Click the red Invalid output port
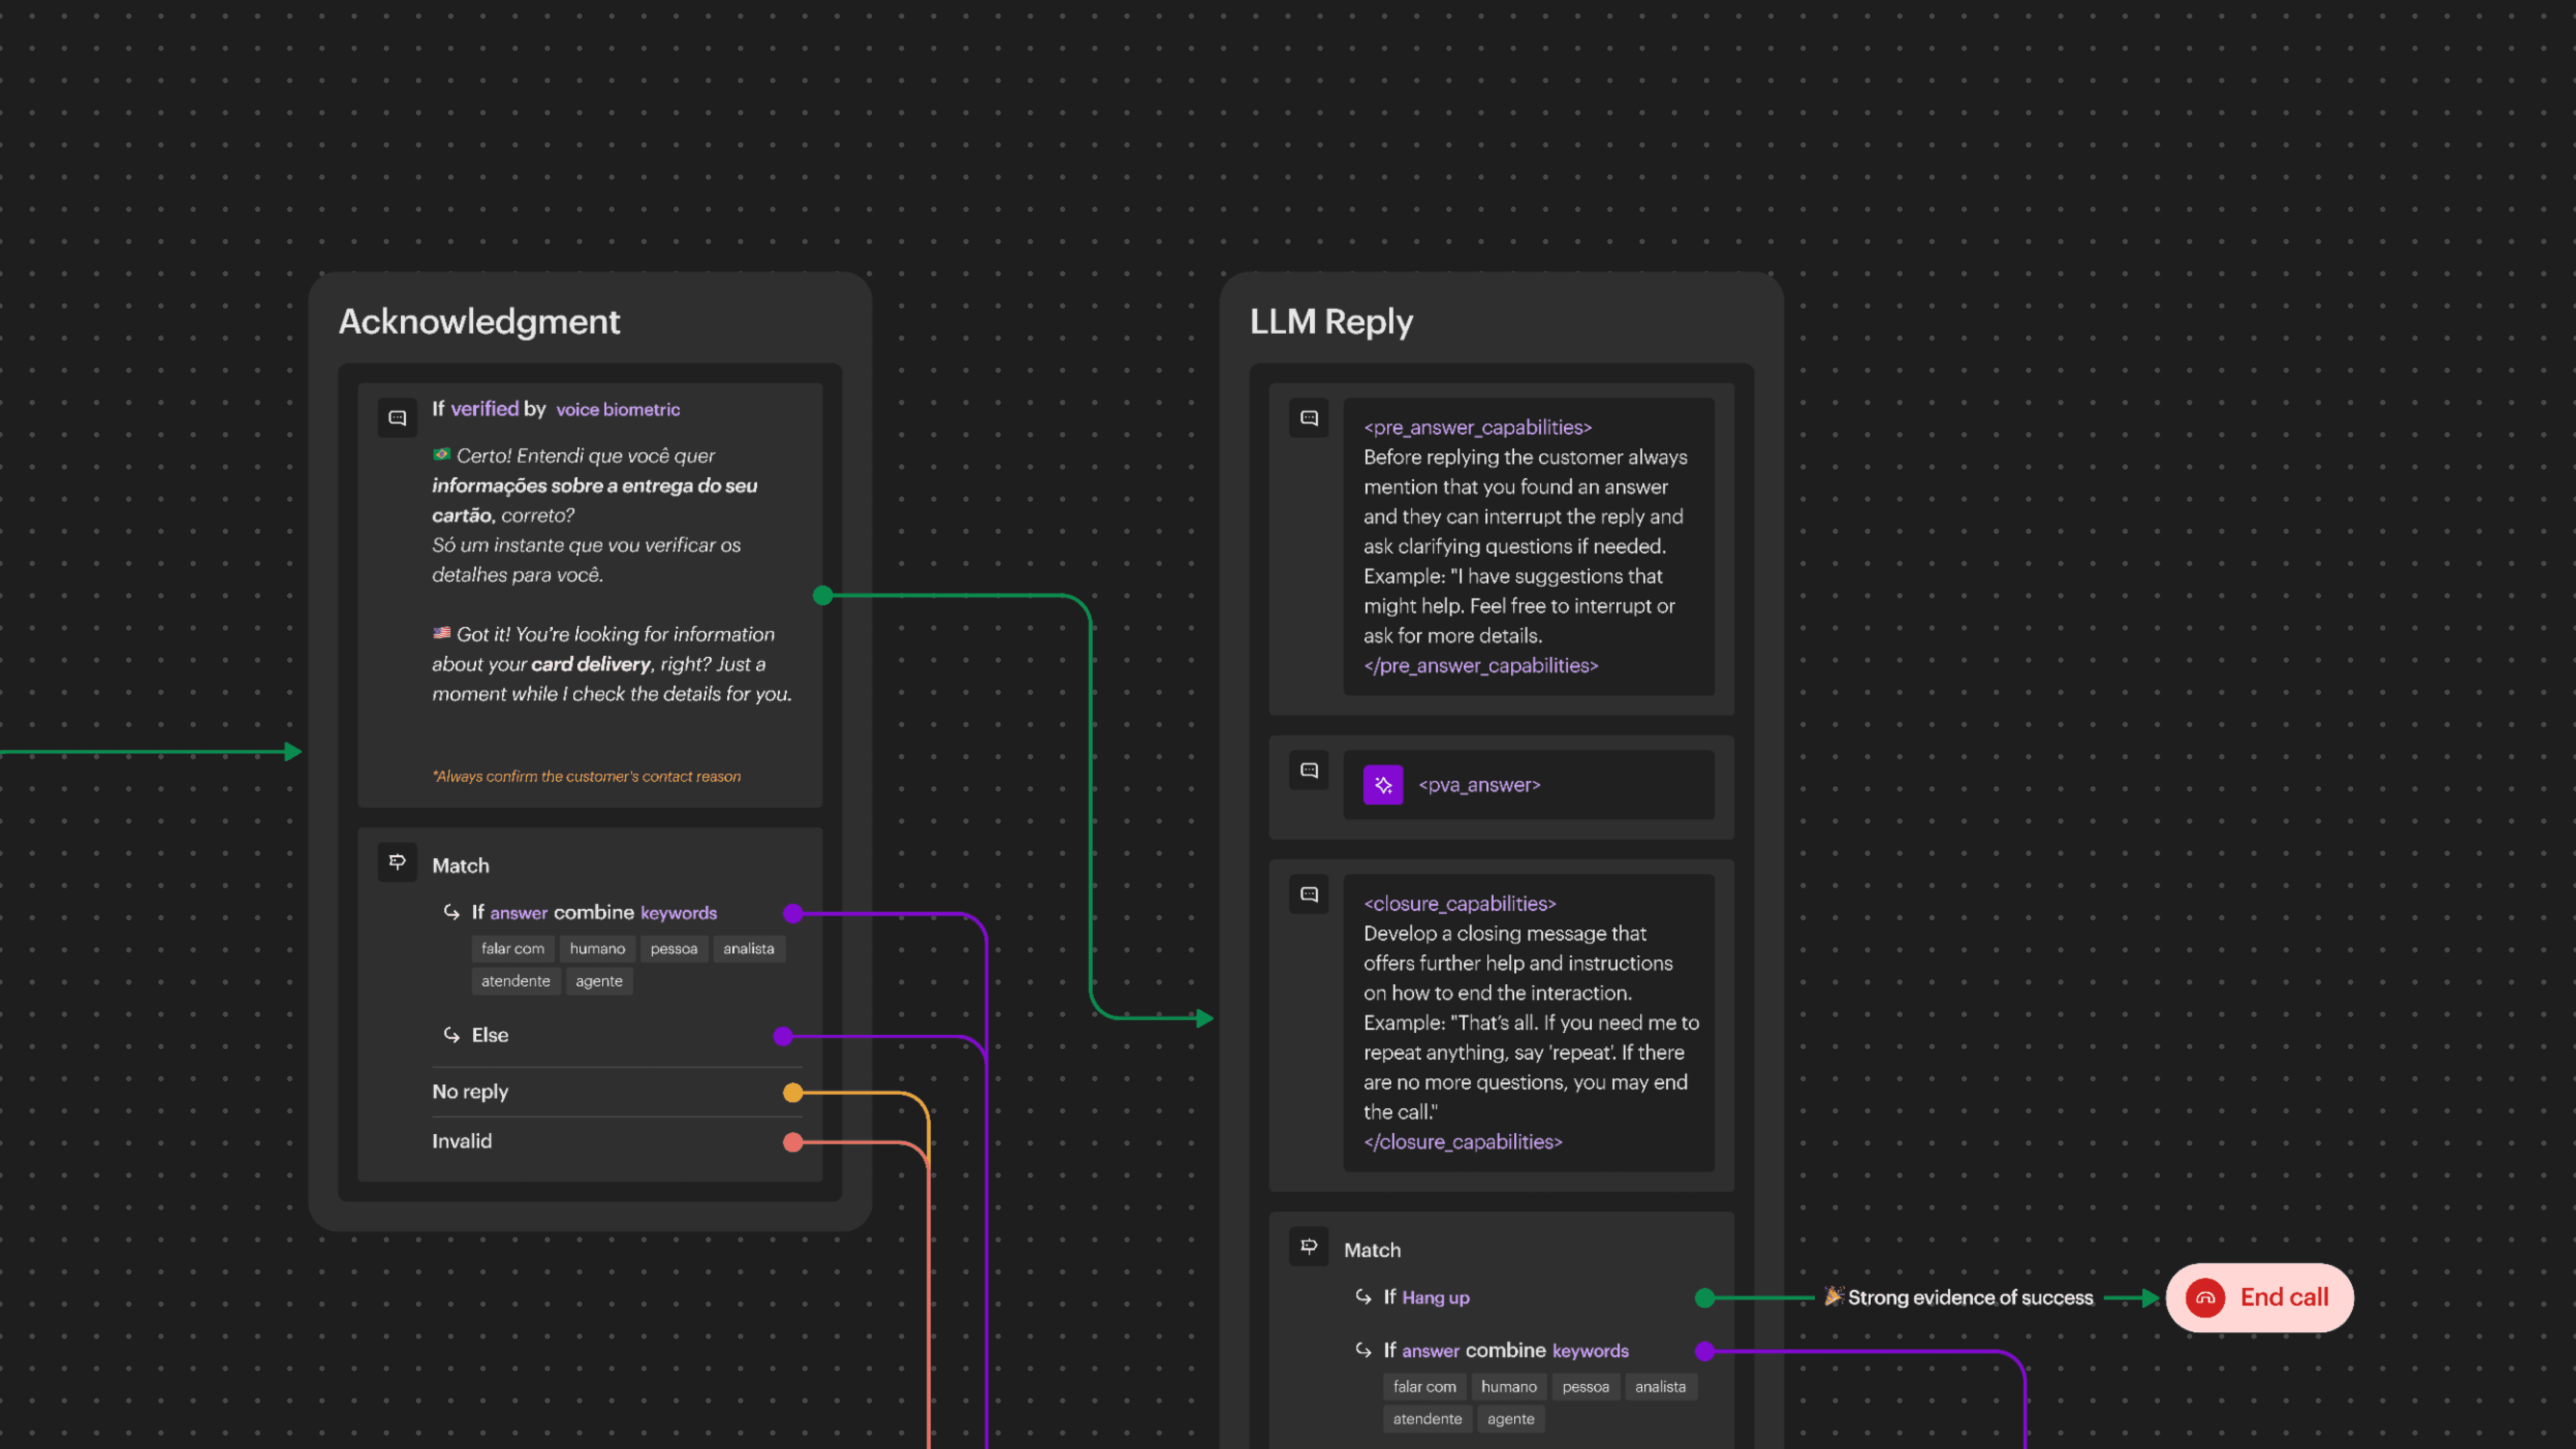2576x1449 pixels. click(x=793, y=1142)
